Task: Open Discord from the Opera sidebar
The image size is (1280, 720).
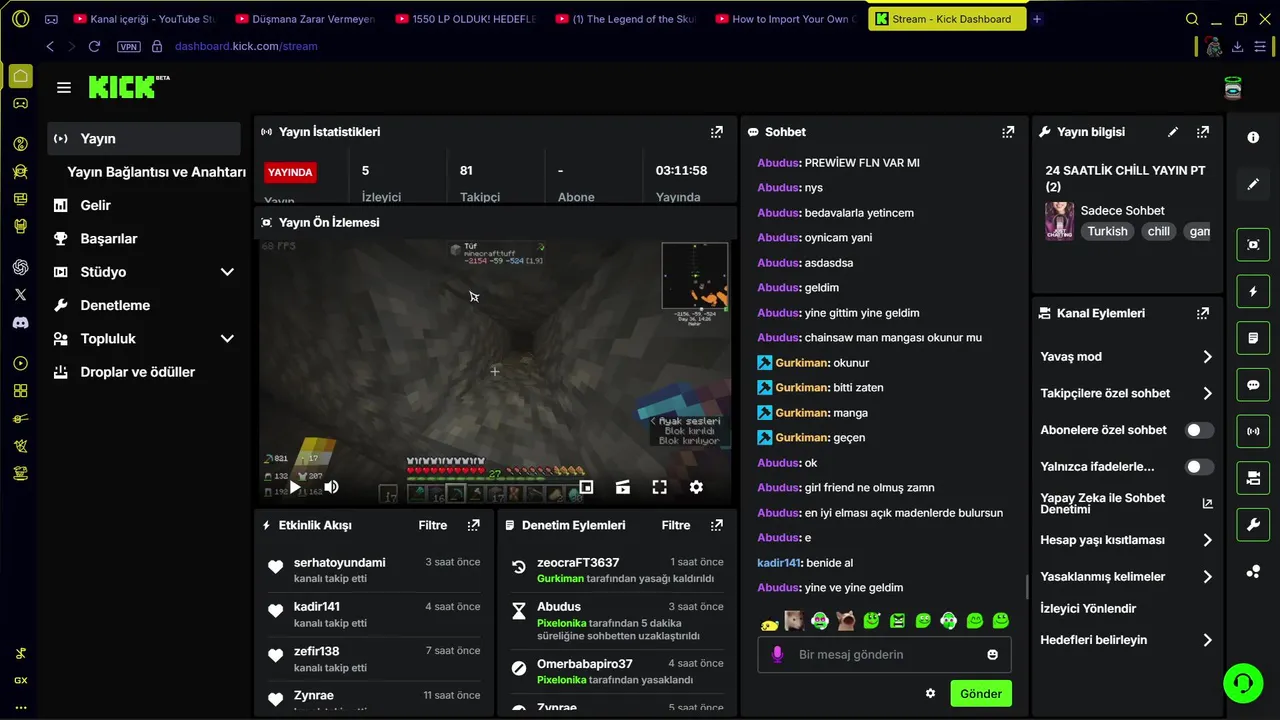Action: pos(20,323)
